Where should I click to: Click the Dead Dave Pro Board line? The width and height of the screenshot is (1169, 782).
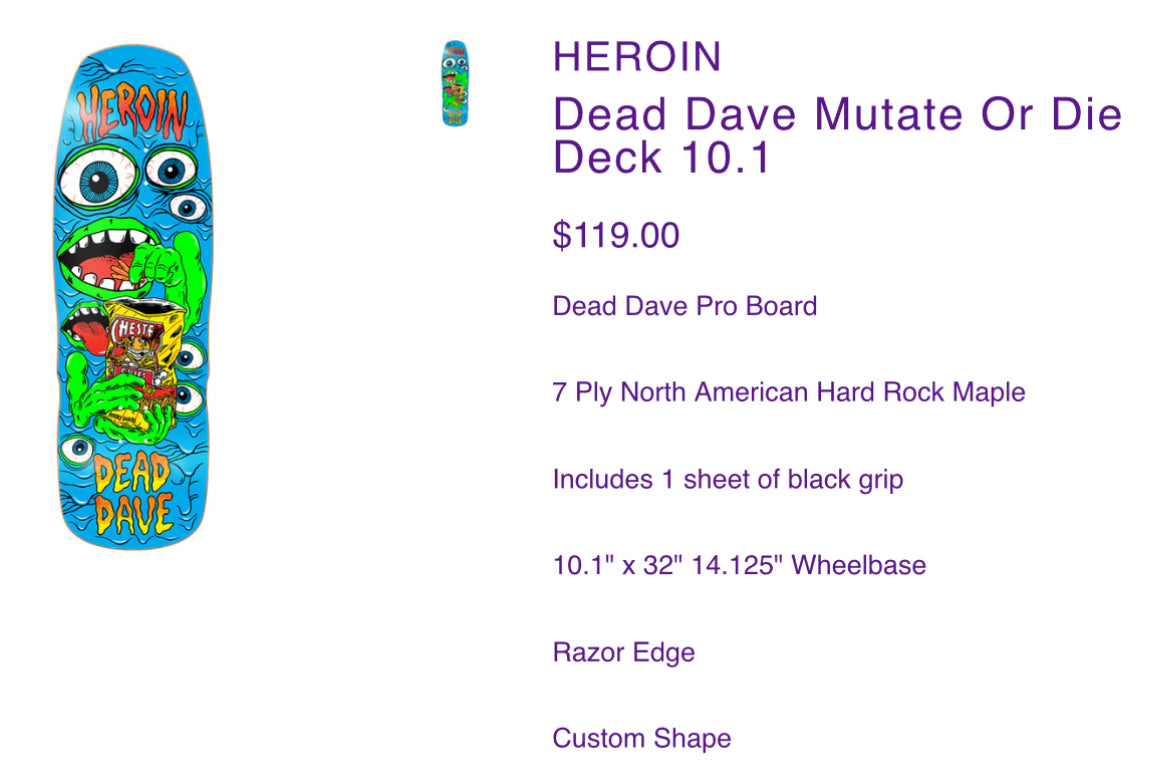[x=684, y=306]
